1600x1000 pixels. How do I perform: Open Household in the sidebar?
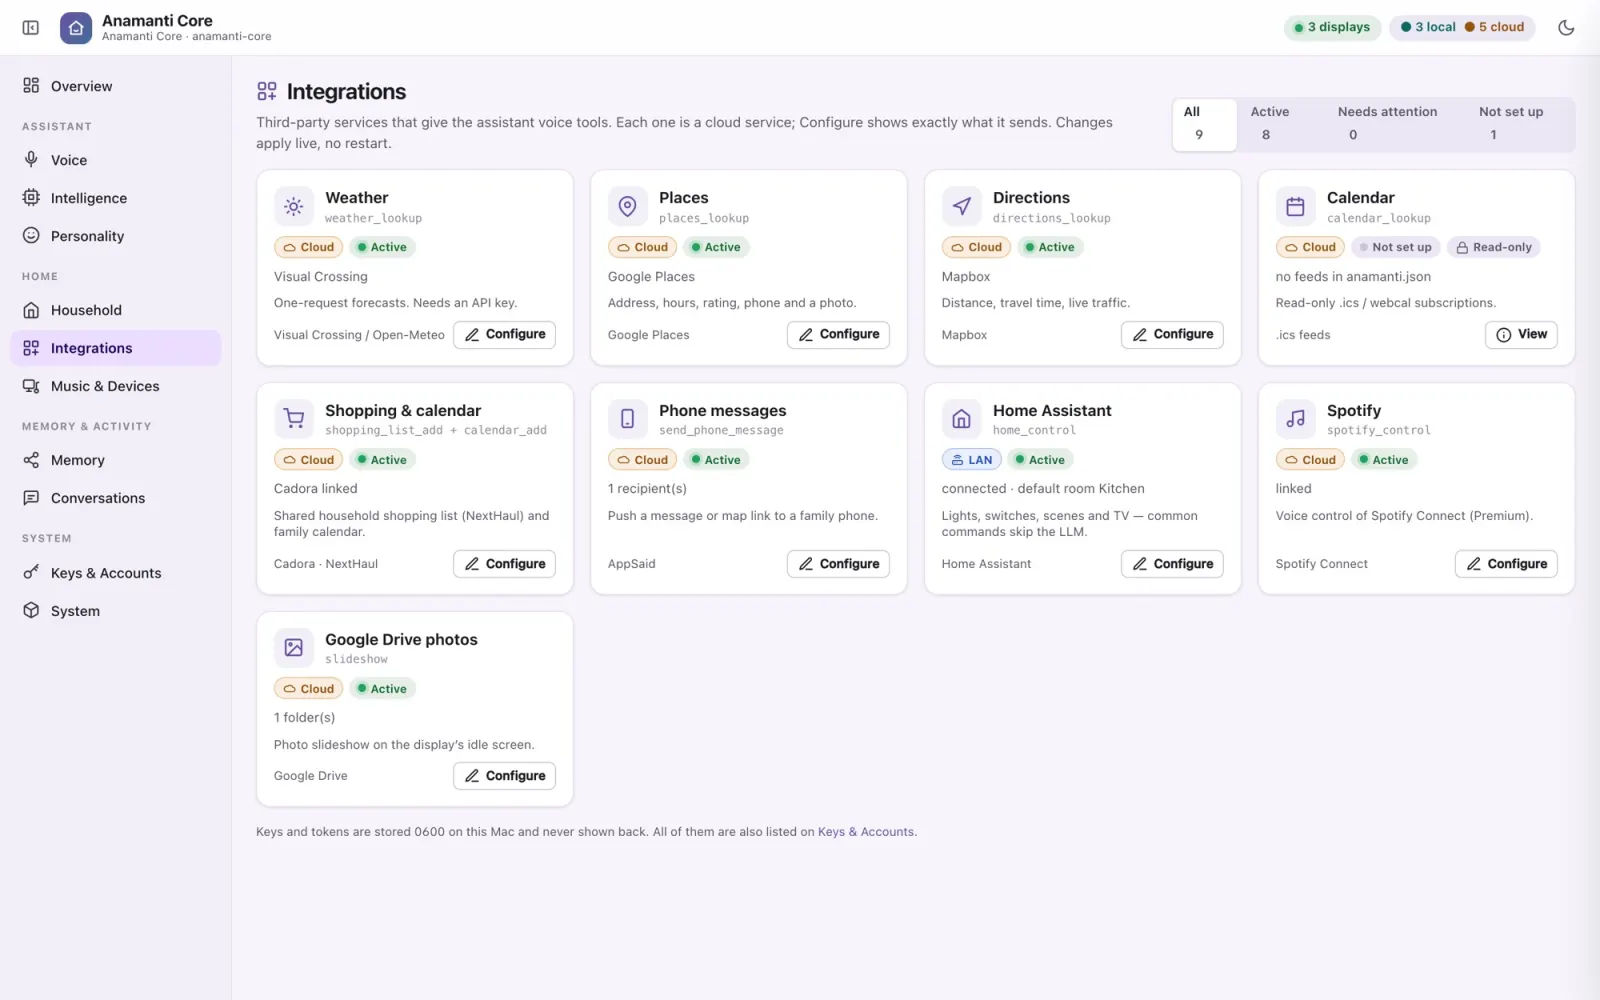116,310
